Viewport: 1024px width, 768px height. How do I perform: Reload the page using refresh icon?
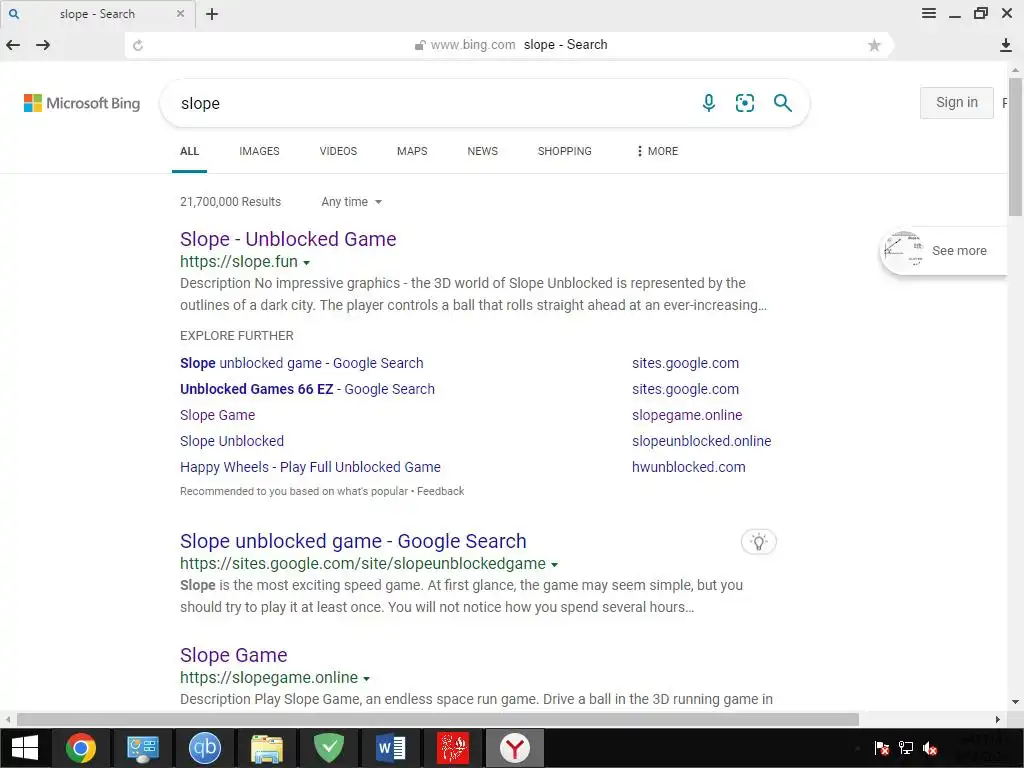(x=138, y=45)
